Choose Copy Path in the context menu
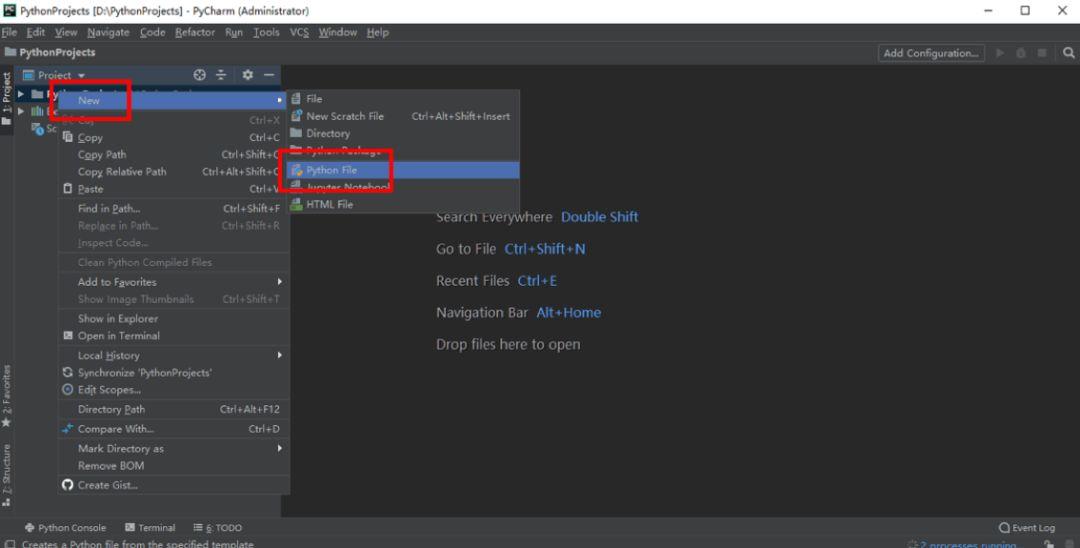Viewport: 1080px width, 548px height. tap(174, 154)
